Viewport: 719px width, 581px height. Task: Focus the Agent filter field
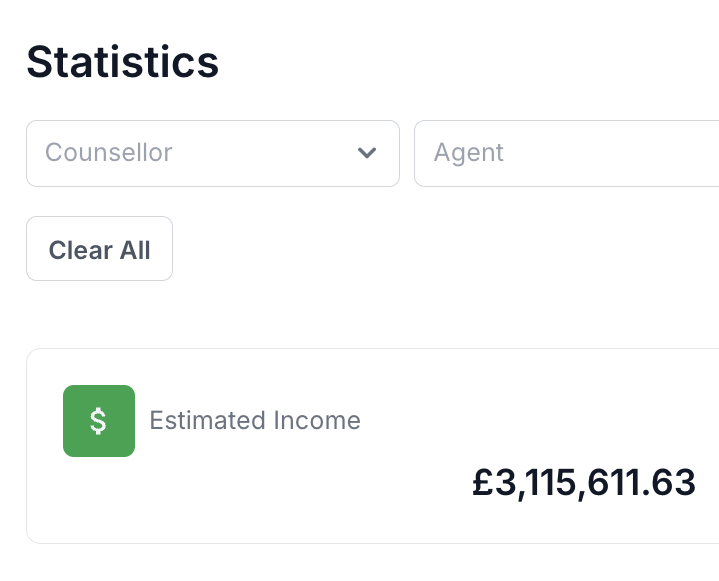(x=567, y=154)
